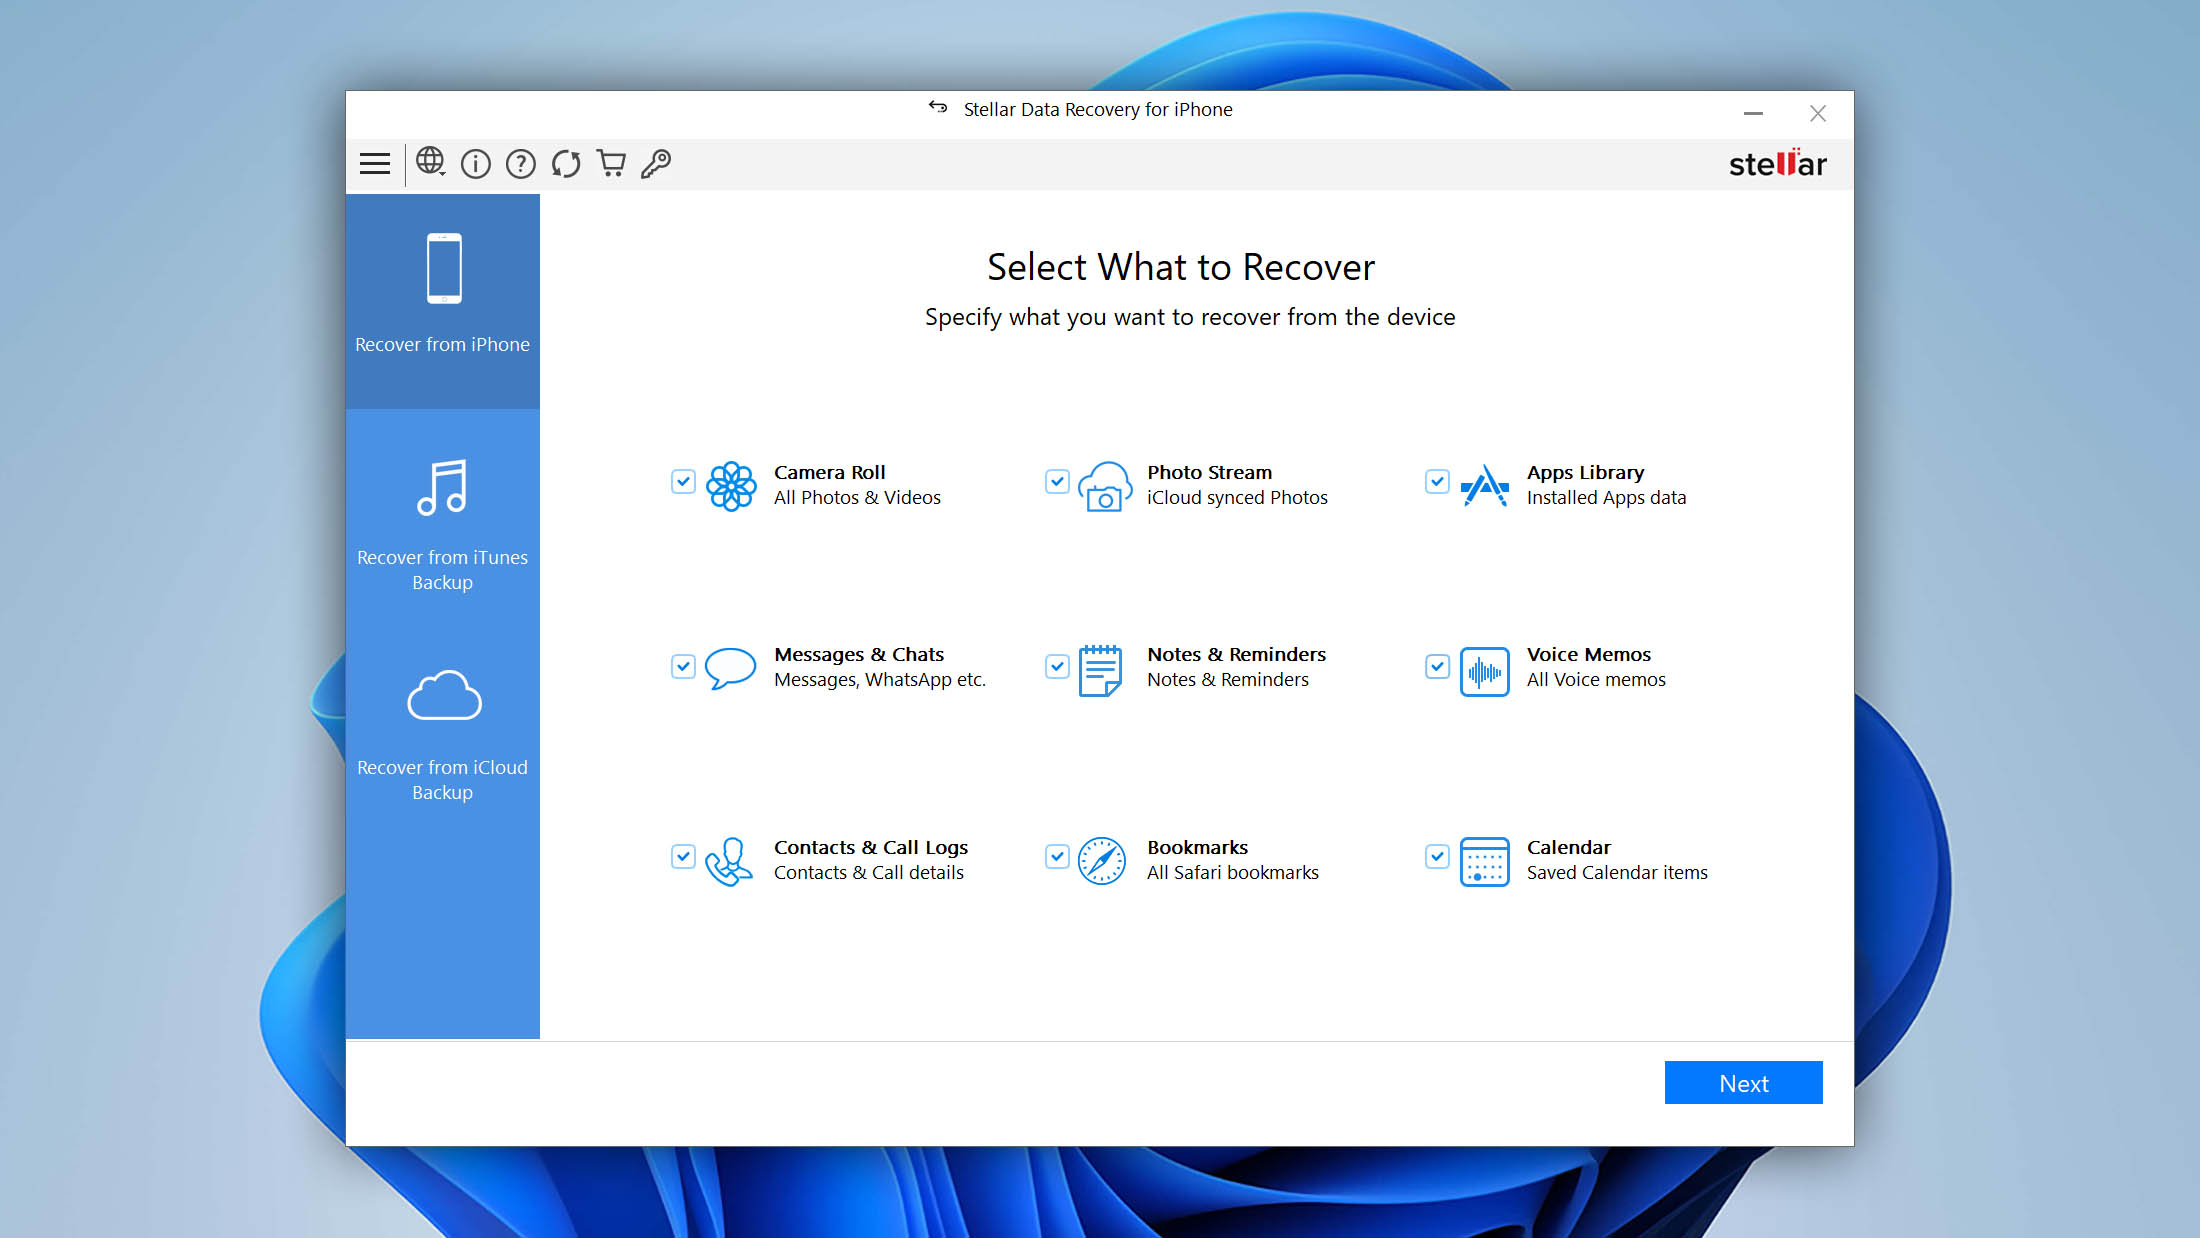Uncheck the Bookmarks checkbox
This screenshot has width=2200, height=1238.
point(1057,856)
